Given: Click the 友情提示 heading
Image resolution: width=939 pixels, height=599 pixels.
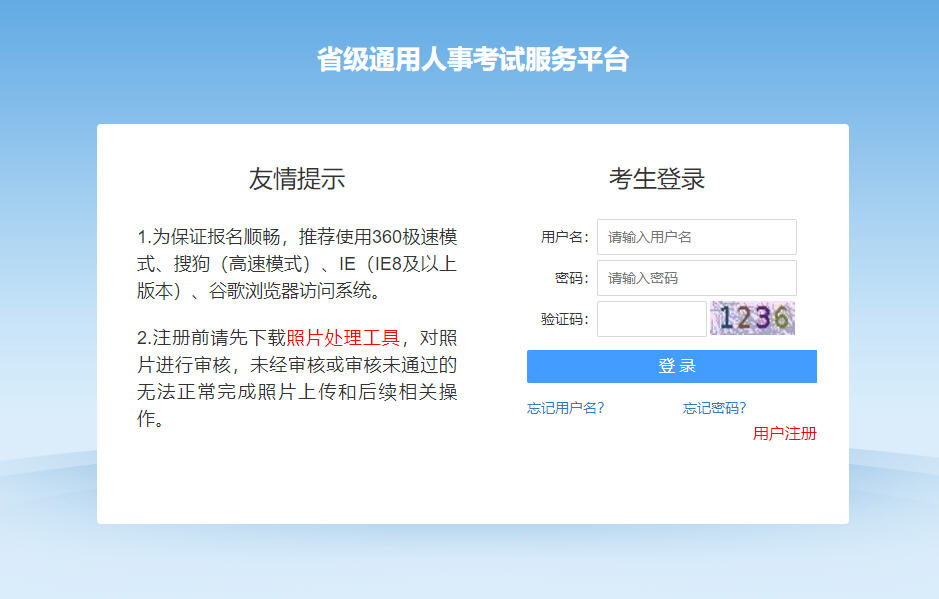Looking at the screenshot, I should [297, 179].
